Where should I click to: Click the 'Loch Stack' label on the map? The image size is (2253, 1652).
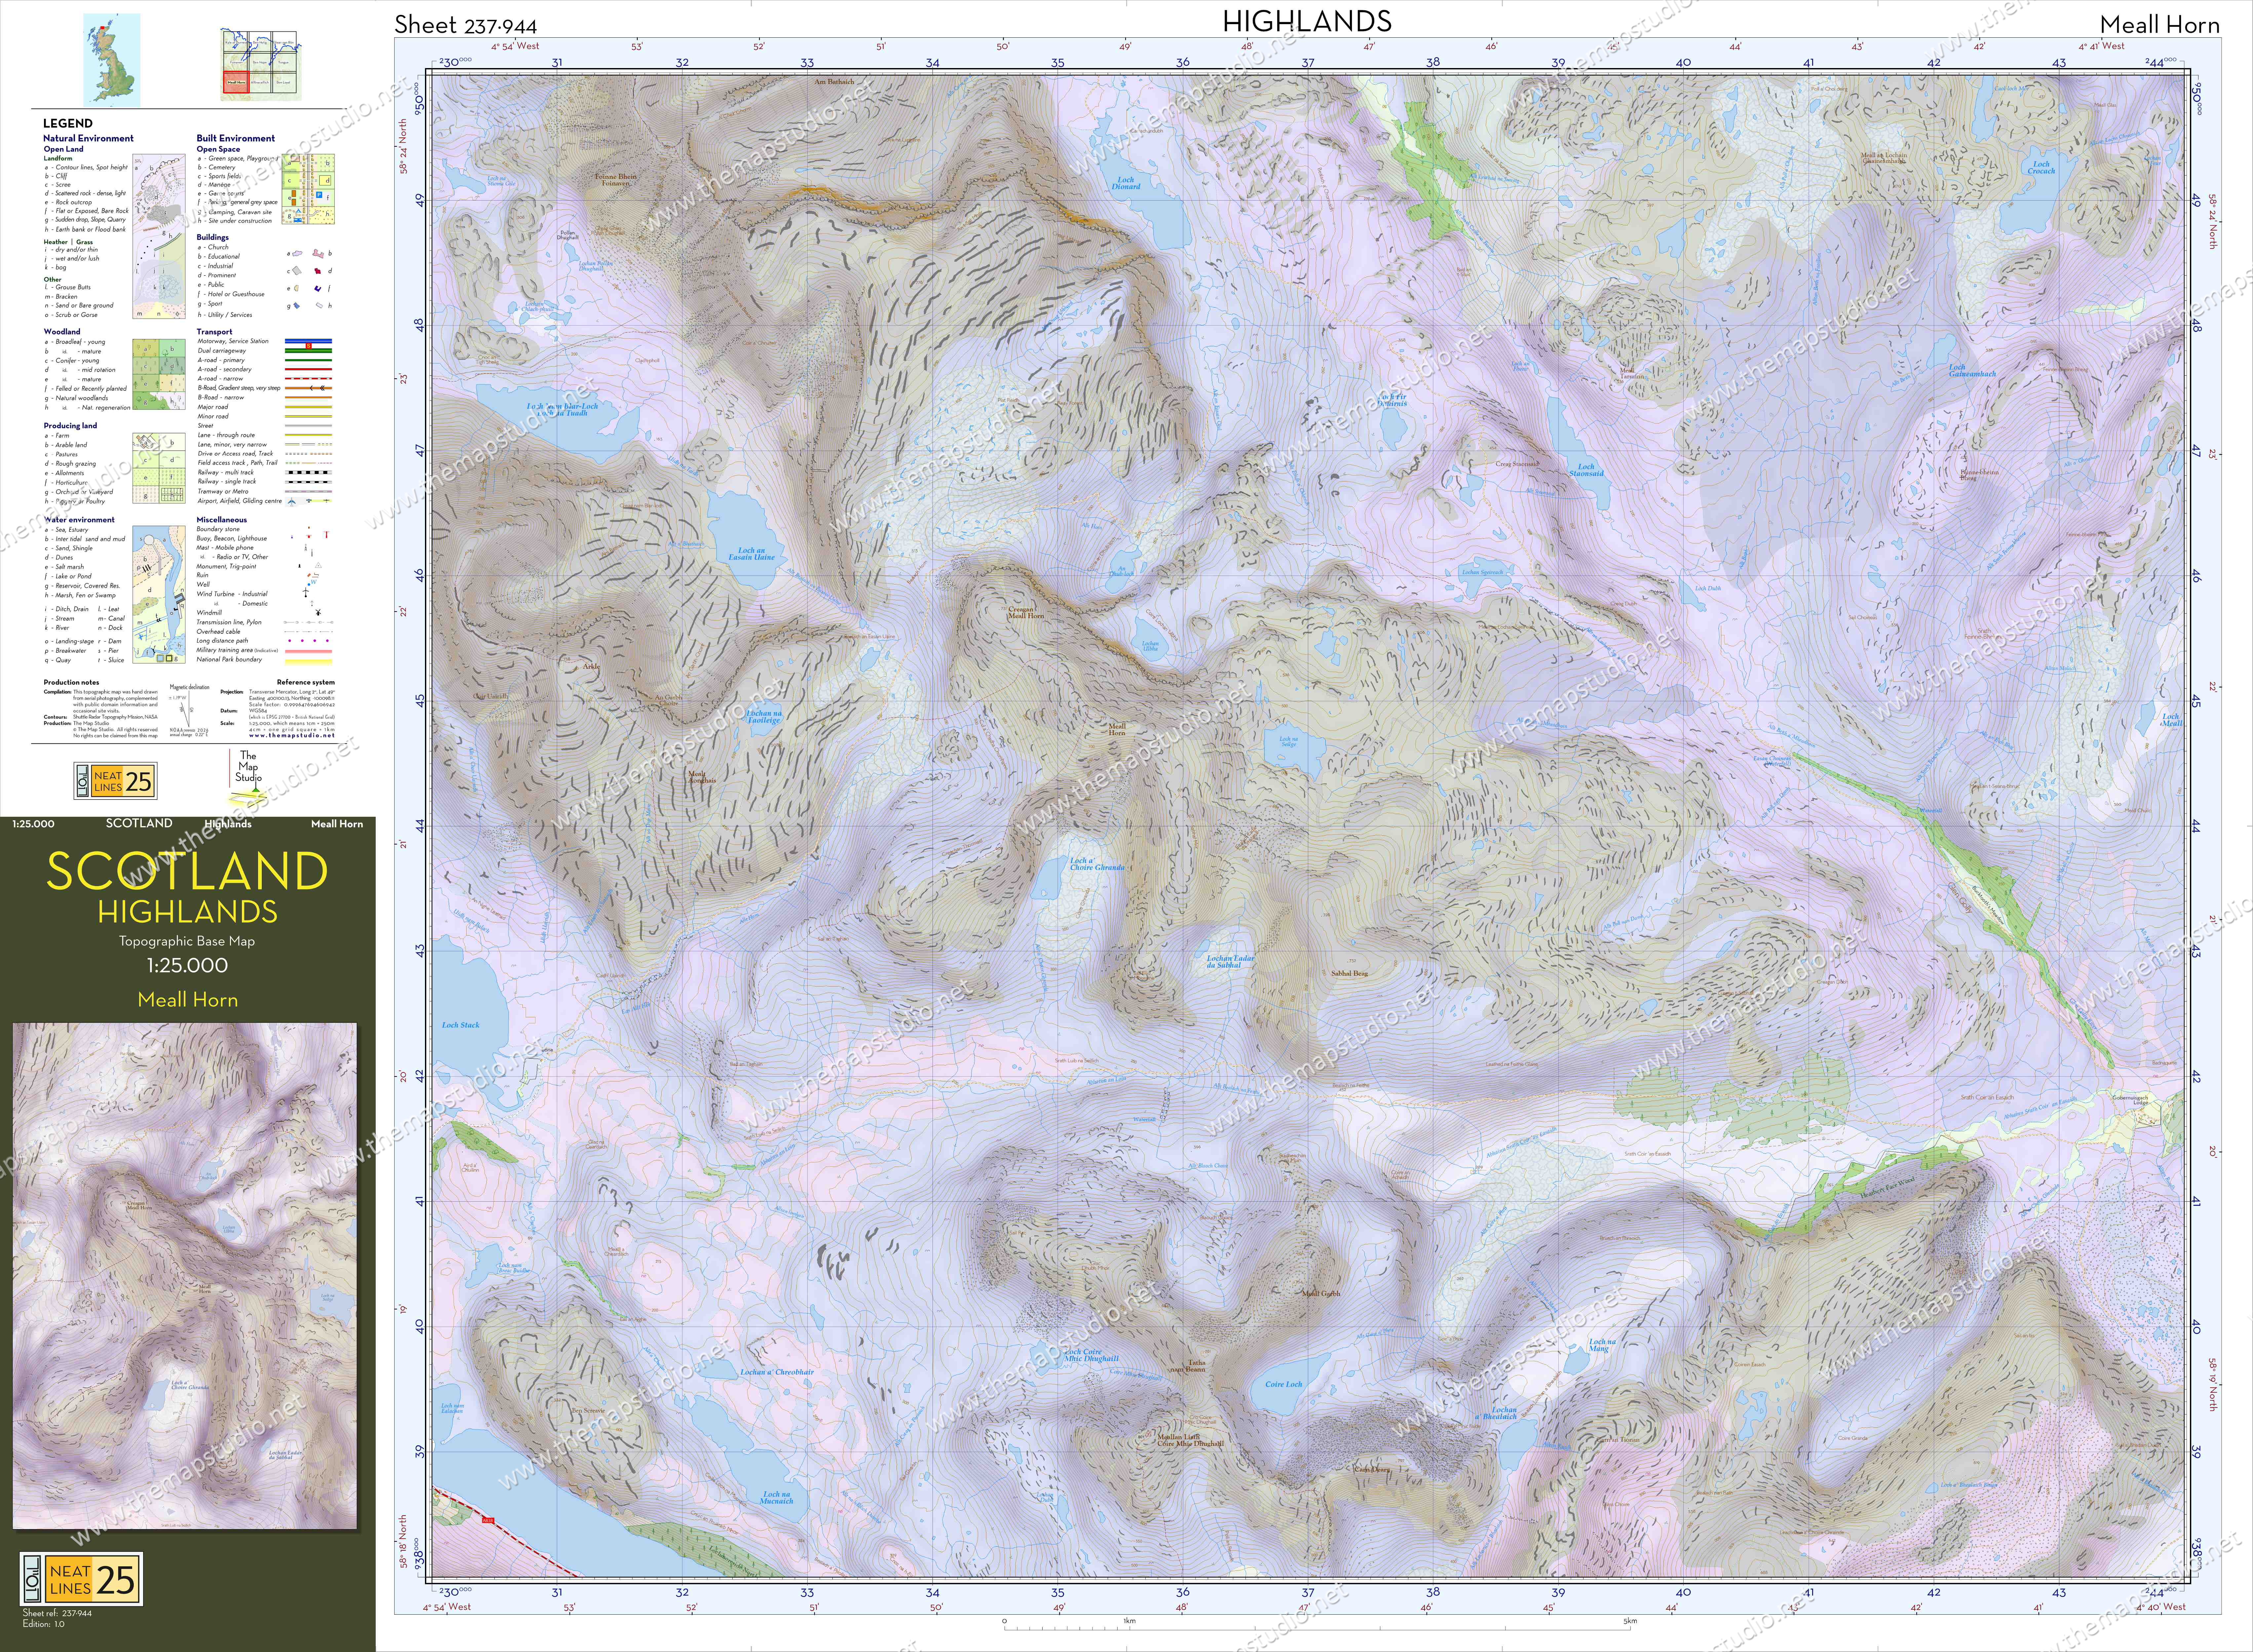tap(461, 1025)
